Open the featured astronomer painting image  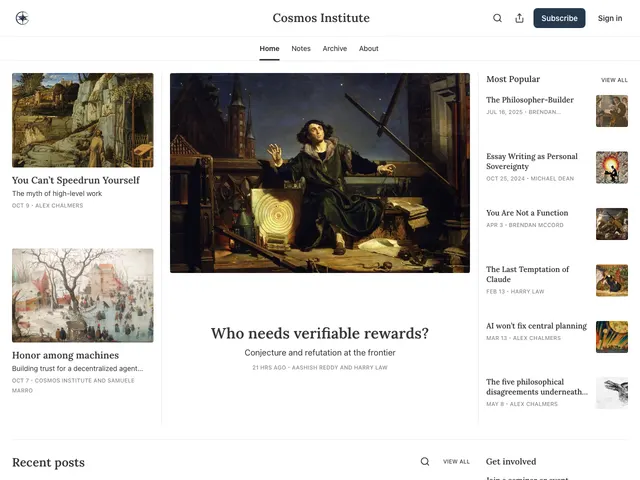(320, 173)
